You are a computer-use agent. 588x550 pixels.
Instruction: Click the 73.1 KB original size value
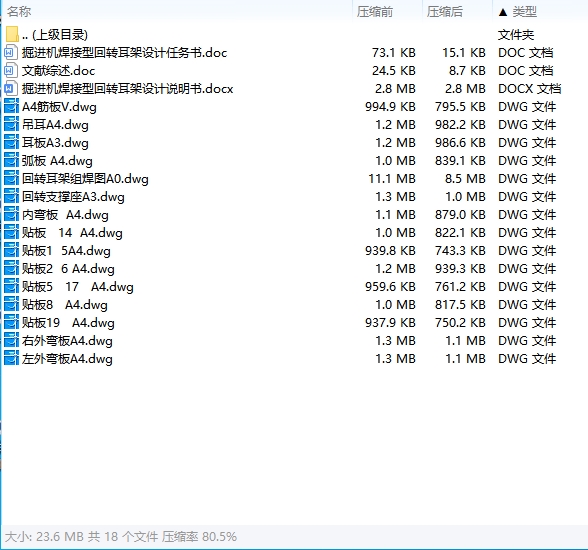(394, 52)
